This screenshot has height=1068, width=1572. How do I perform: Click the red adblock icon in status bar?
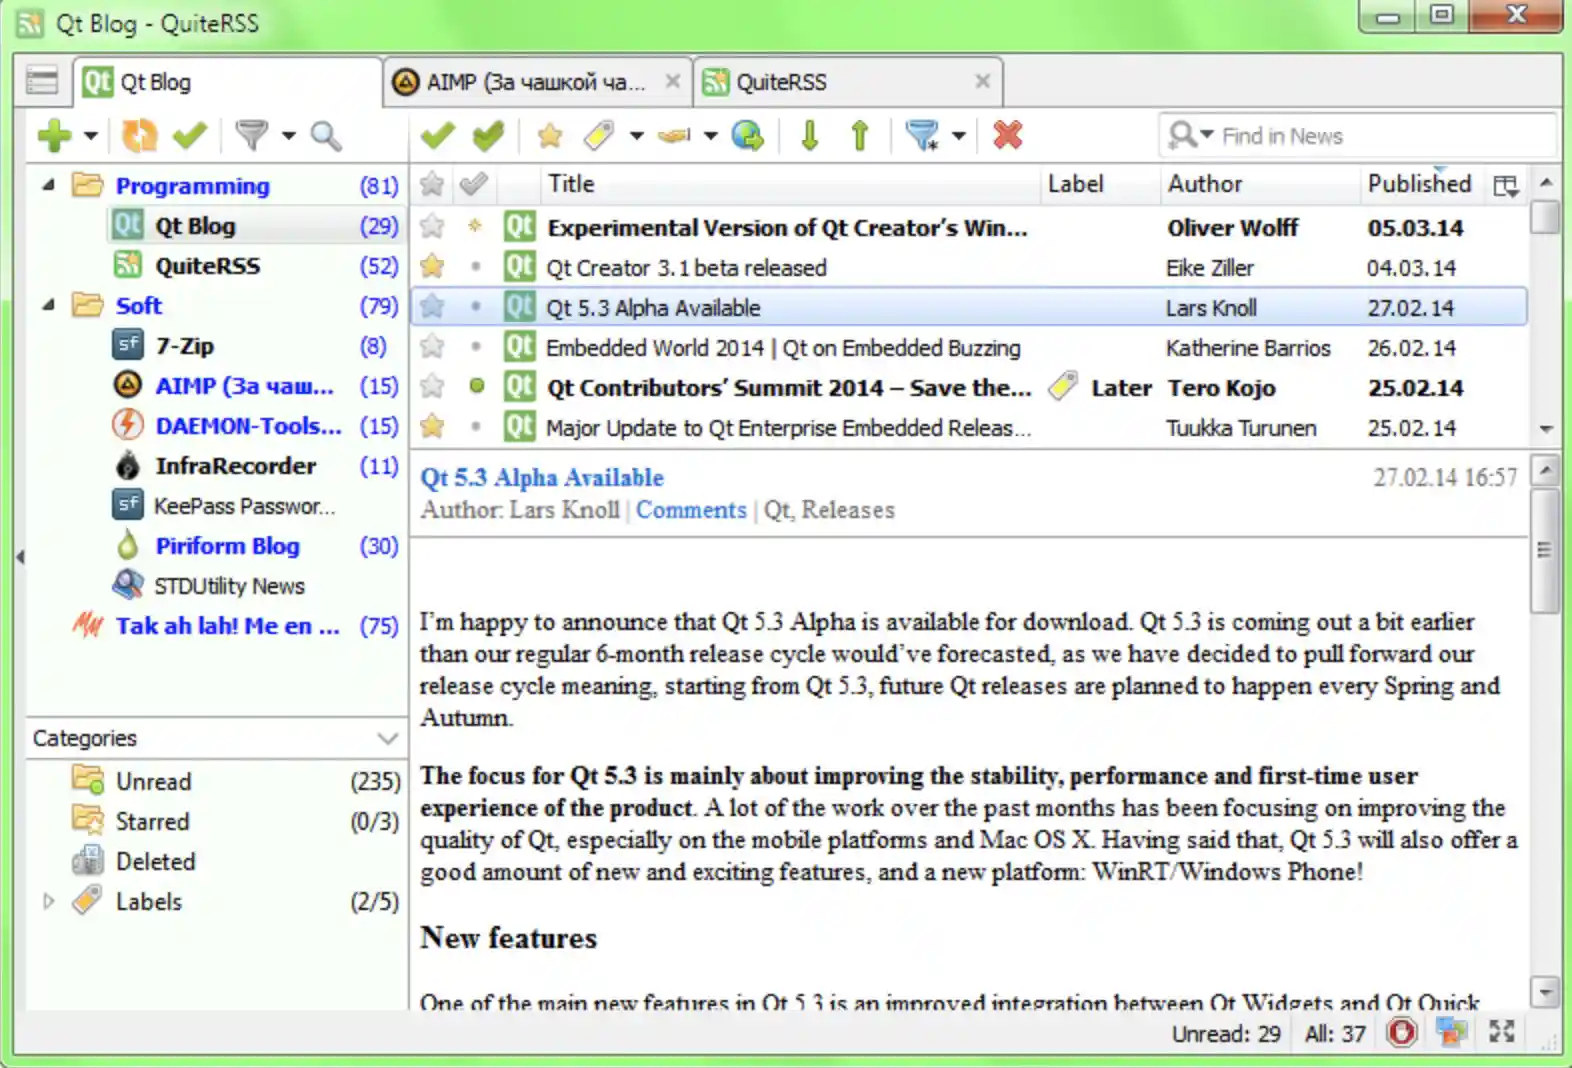coord(1402,1032)
